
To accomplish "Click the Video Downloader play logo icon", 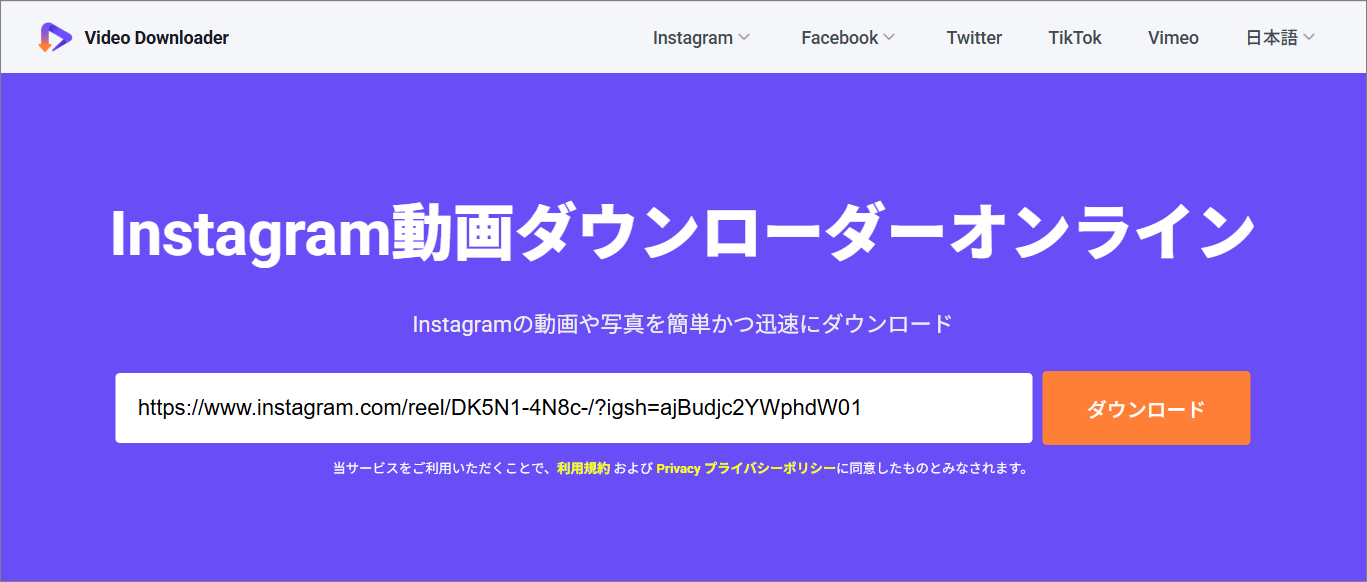I will click(55, 37).
